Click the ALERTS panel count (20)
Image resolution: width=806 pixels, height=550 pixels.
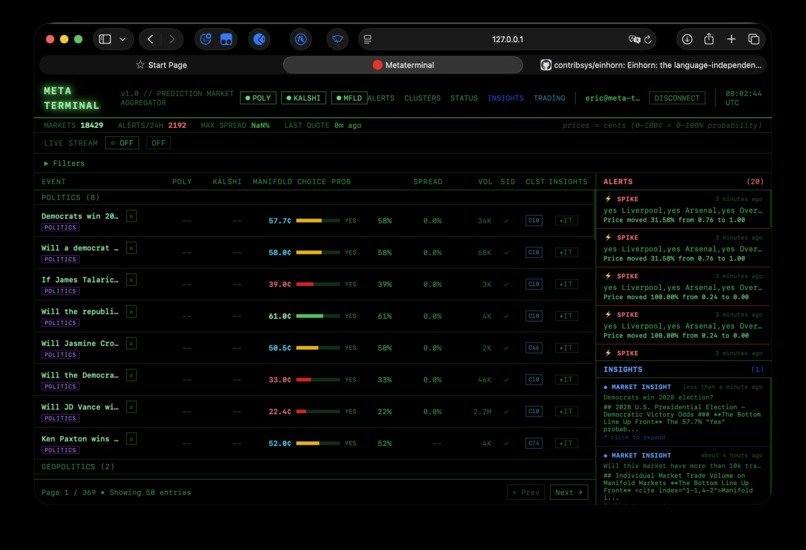coord(755,182)
